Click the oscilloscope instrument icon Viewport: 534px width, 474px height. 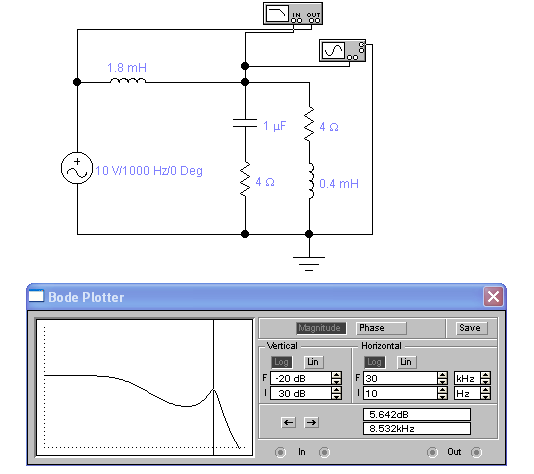[342, 50]
